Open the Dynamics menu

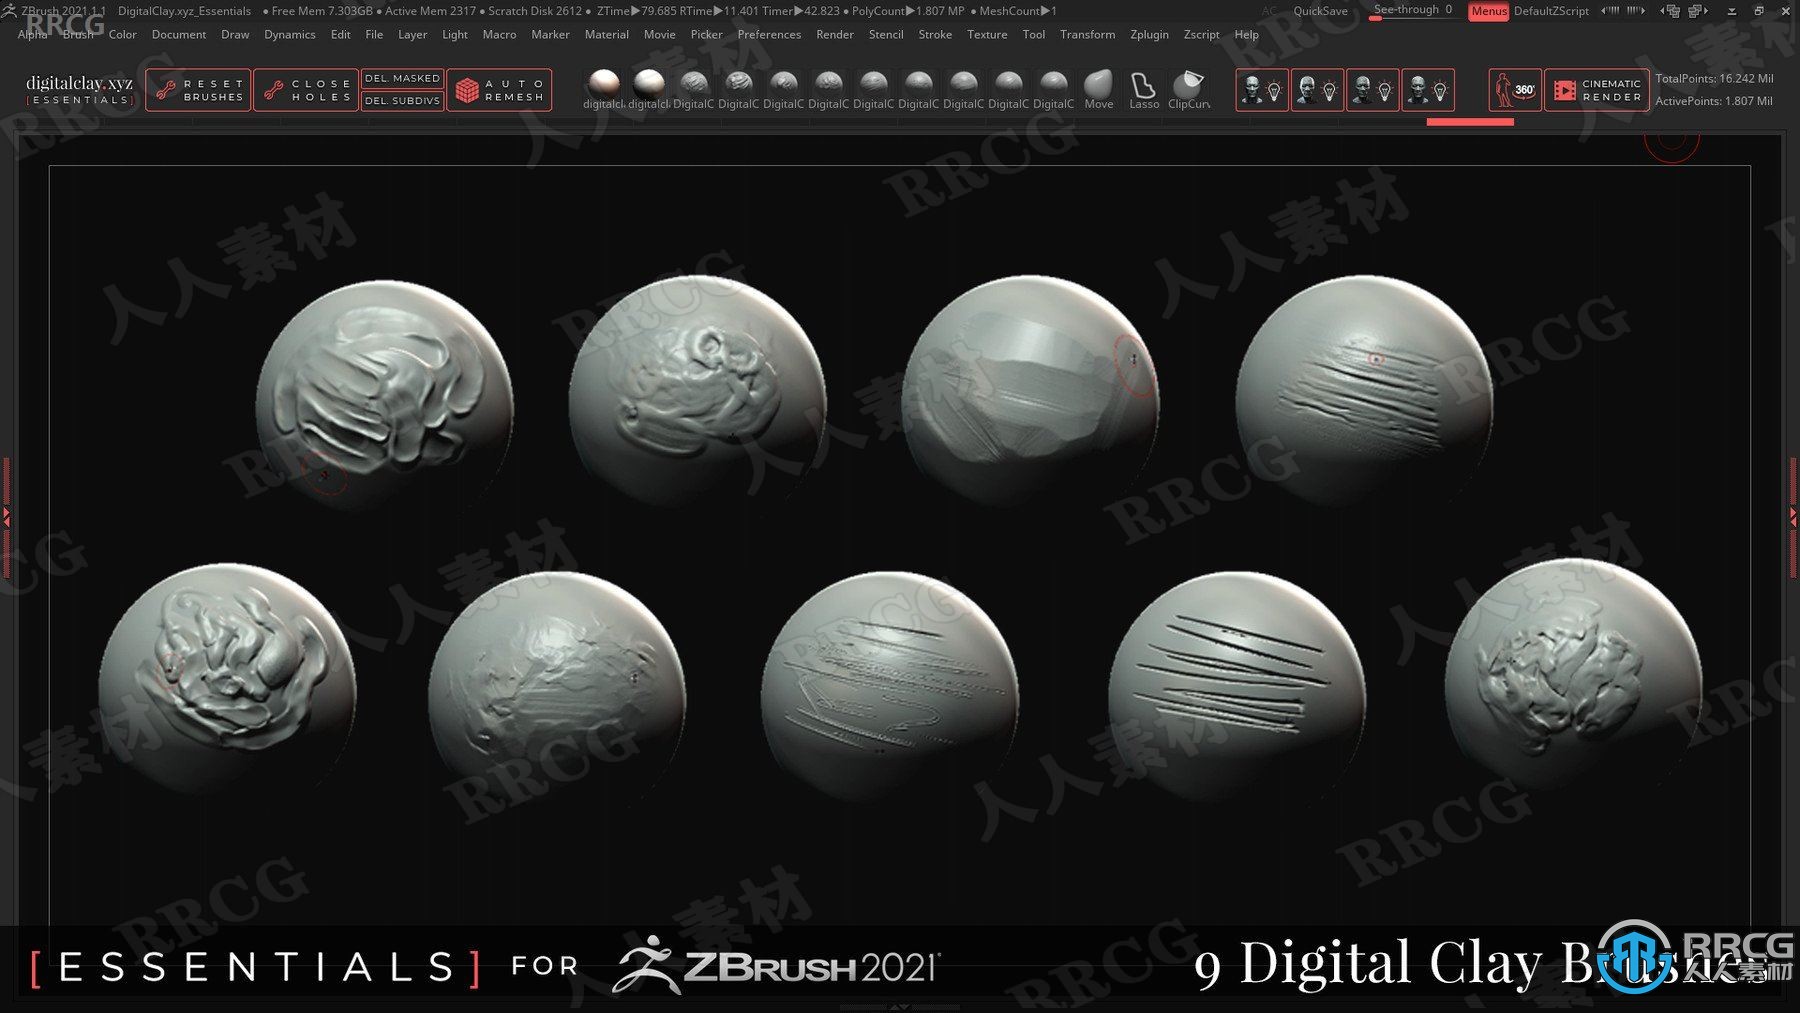(290, 34)
